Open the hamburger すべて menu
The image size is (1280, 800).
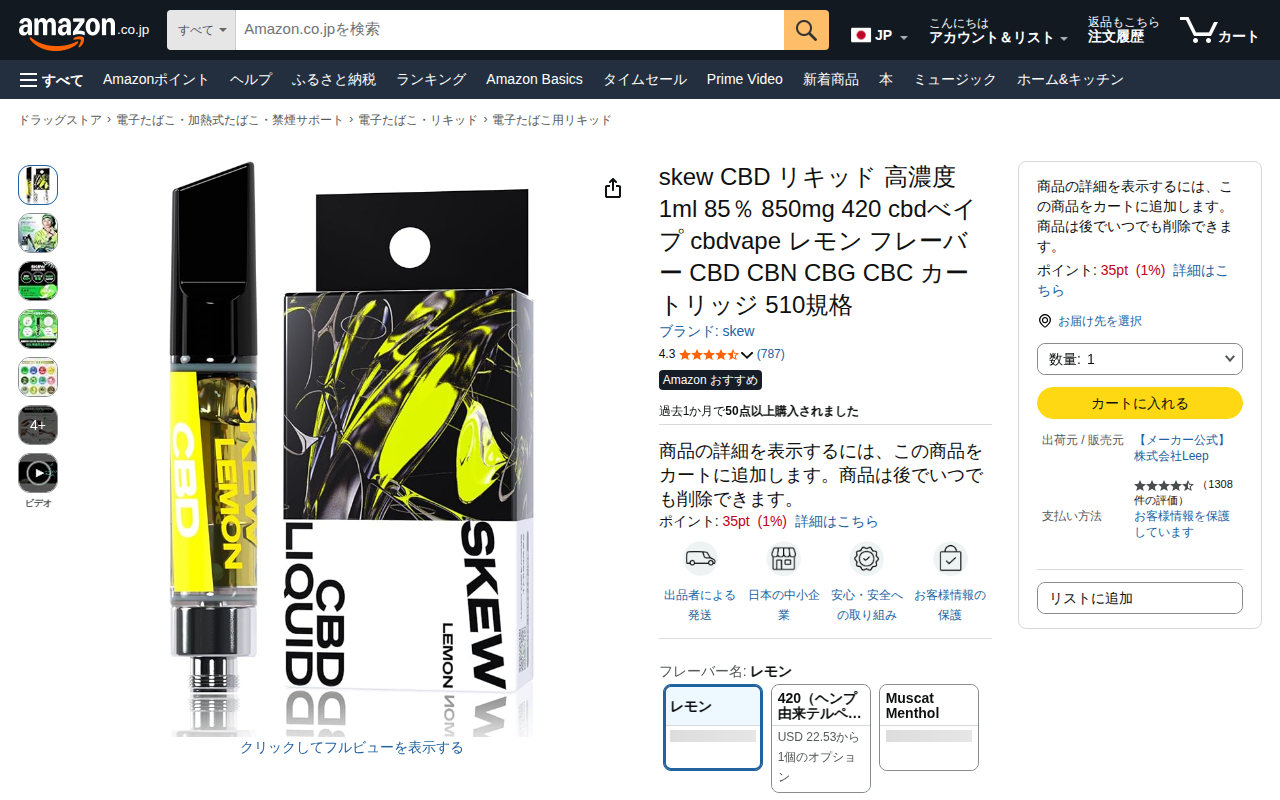point(51,79)
